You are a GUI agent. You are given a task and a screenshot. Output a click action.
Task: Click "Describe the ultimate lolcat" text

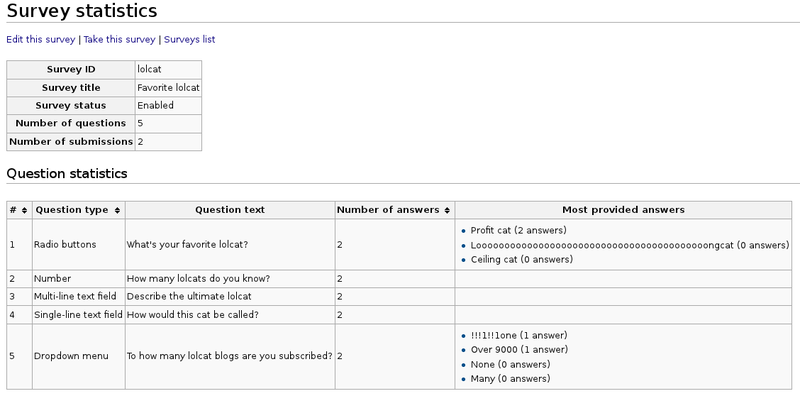189,296
